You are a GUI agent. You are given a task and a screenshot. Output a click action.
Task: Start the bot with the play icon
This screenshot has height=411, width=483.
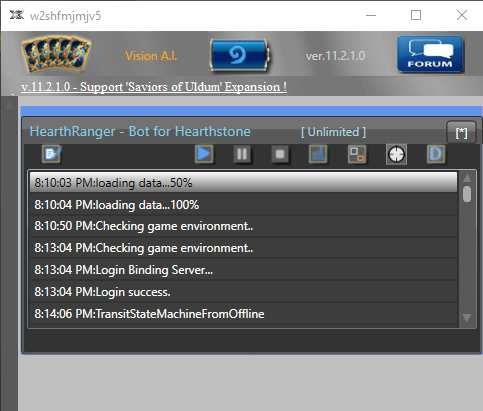pos(204,154)
